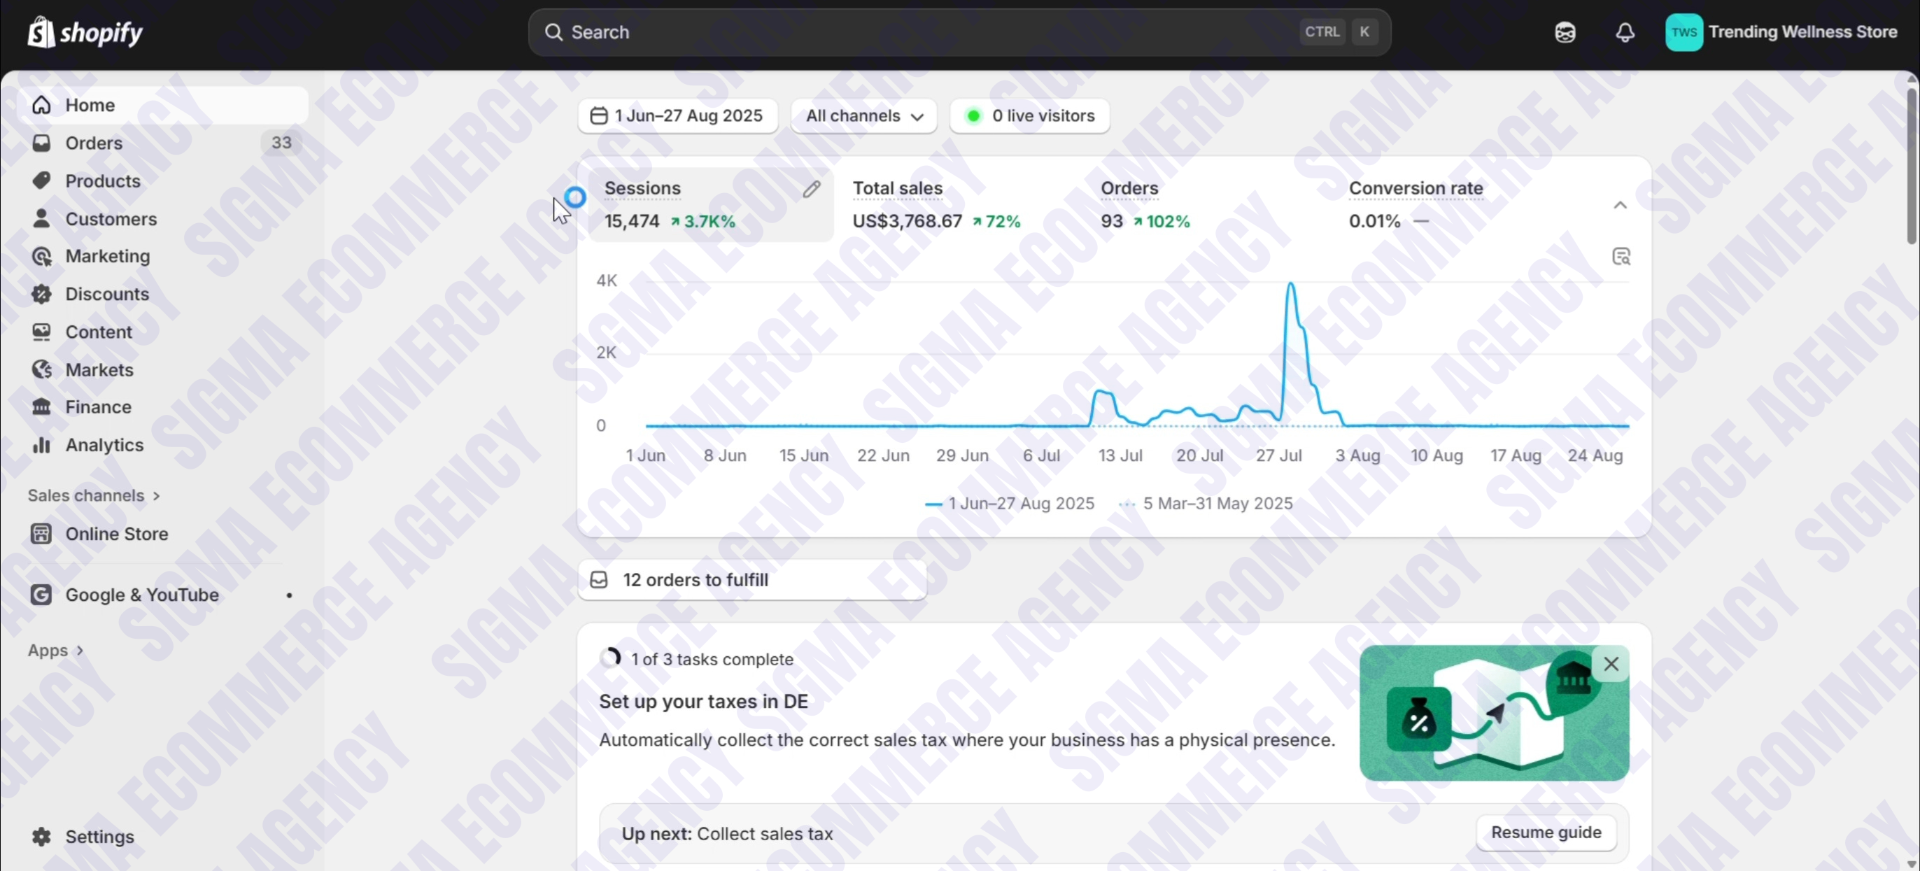Open the chart report view icon
The image size is (1920, 871).
coord(1621,257)
